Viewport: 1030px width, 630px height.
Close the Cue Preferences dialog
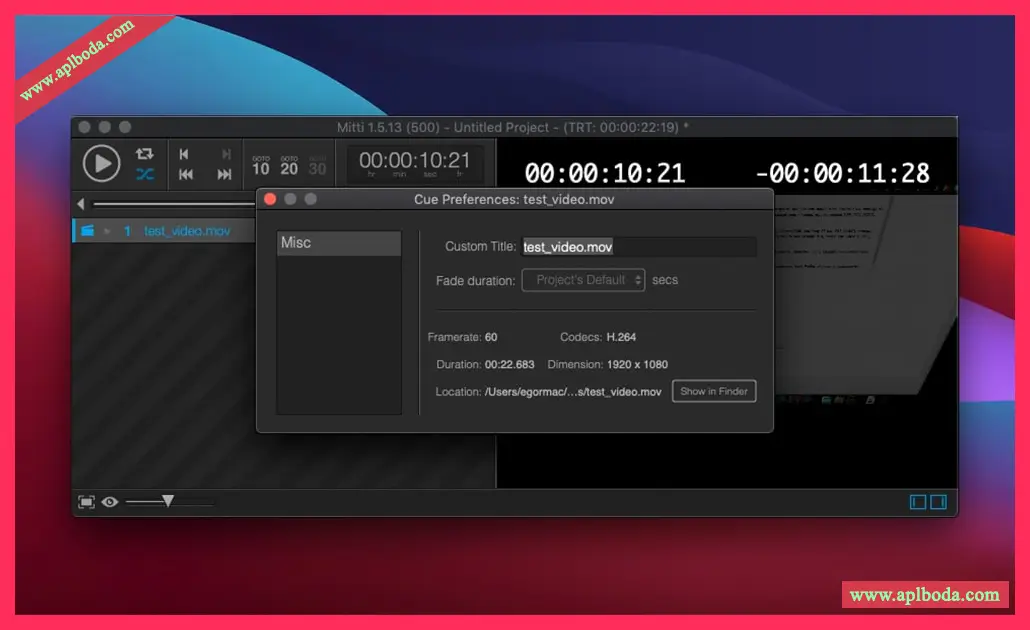[x=270, y=199]
